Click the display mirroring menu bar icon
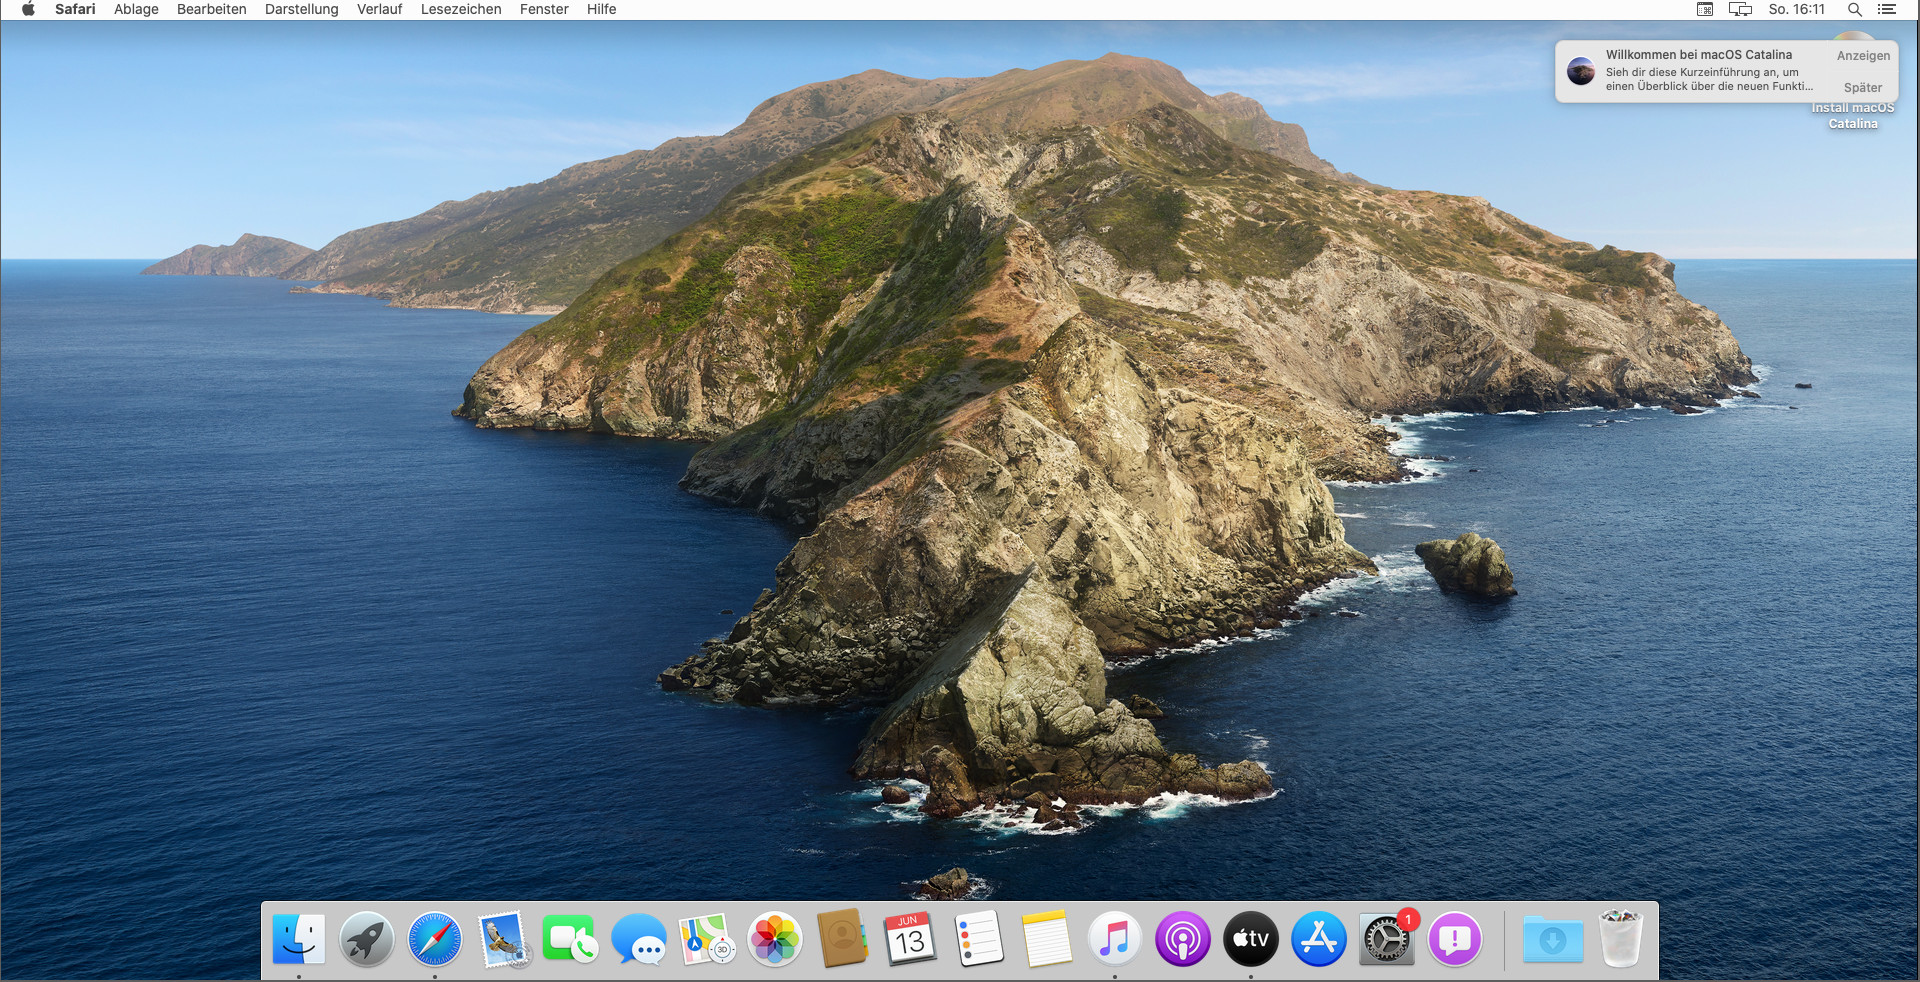Viewport: 1920px width, 982px height. point(1740,9)
